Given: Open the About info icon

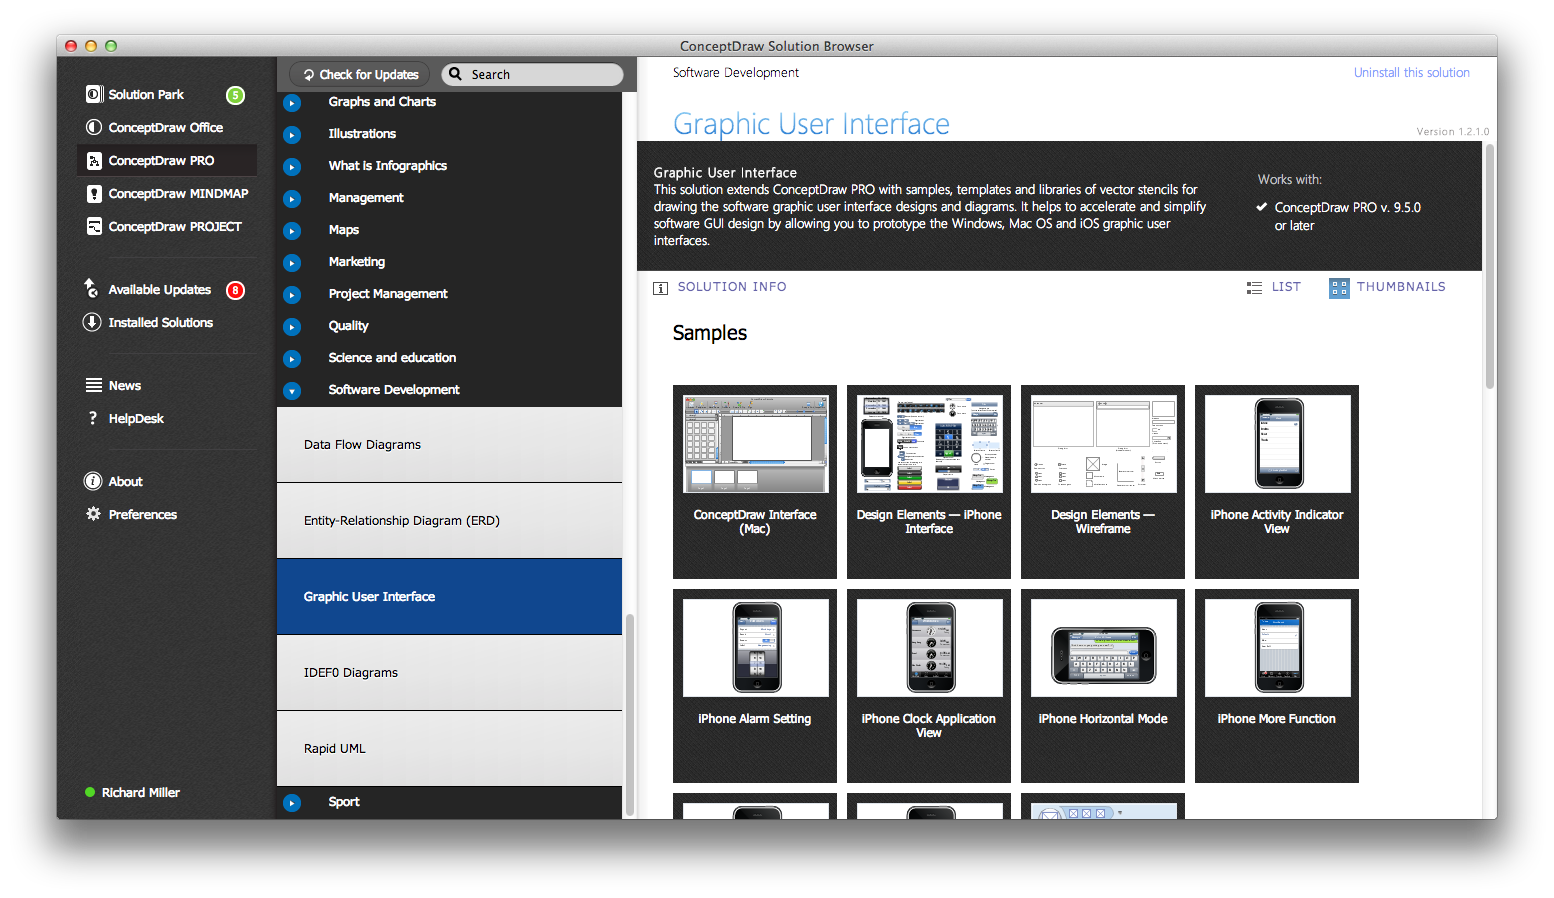Looking at the screenshot, I should pos(93,481).
